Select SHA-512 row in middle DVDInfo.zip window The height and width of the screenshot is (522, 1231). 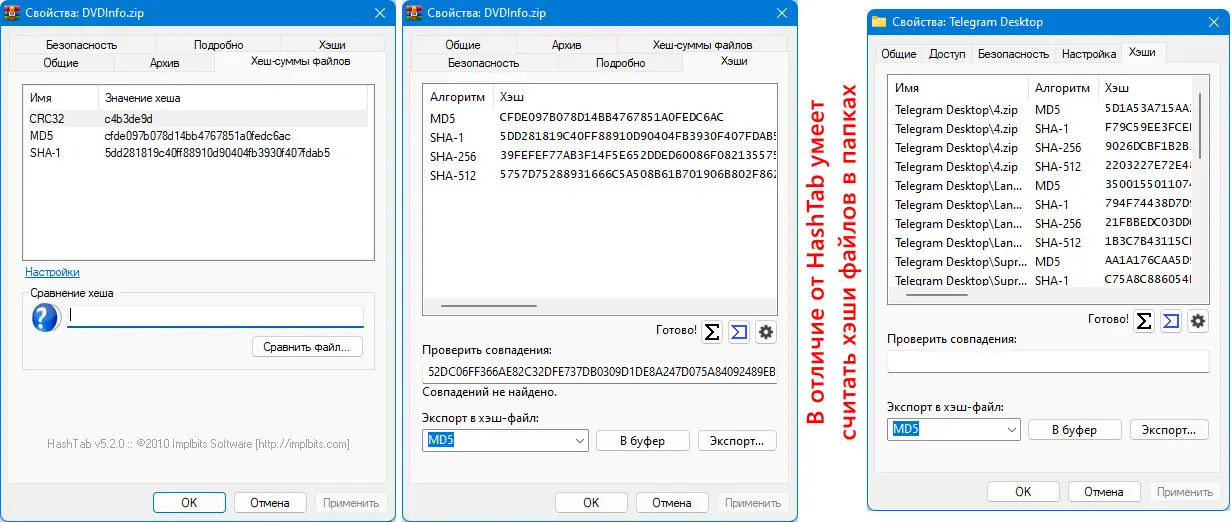(599, 175)
